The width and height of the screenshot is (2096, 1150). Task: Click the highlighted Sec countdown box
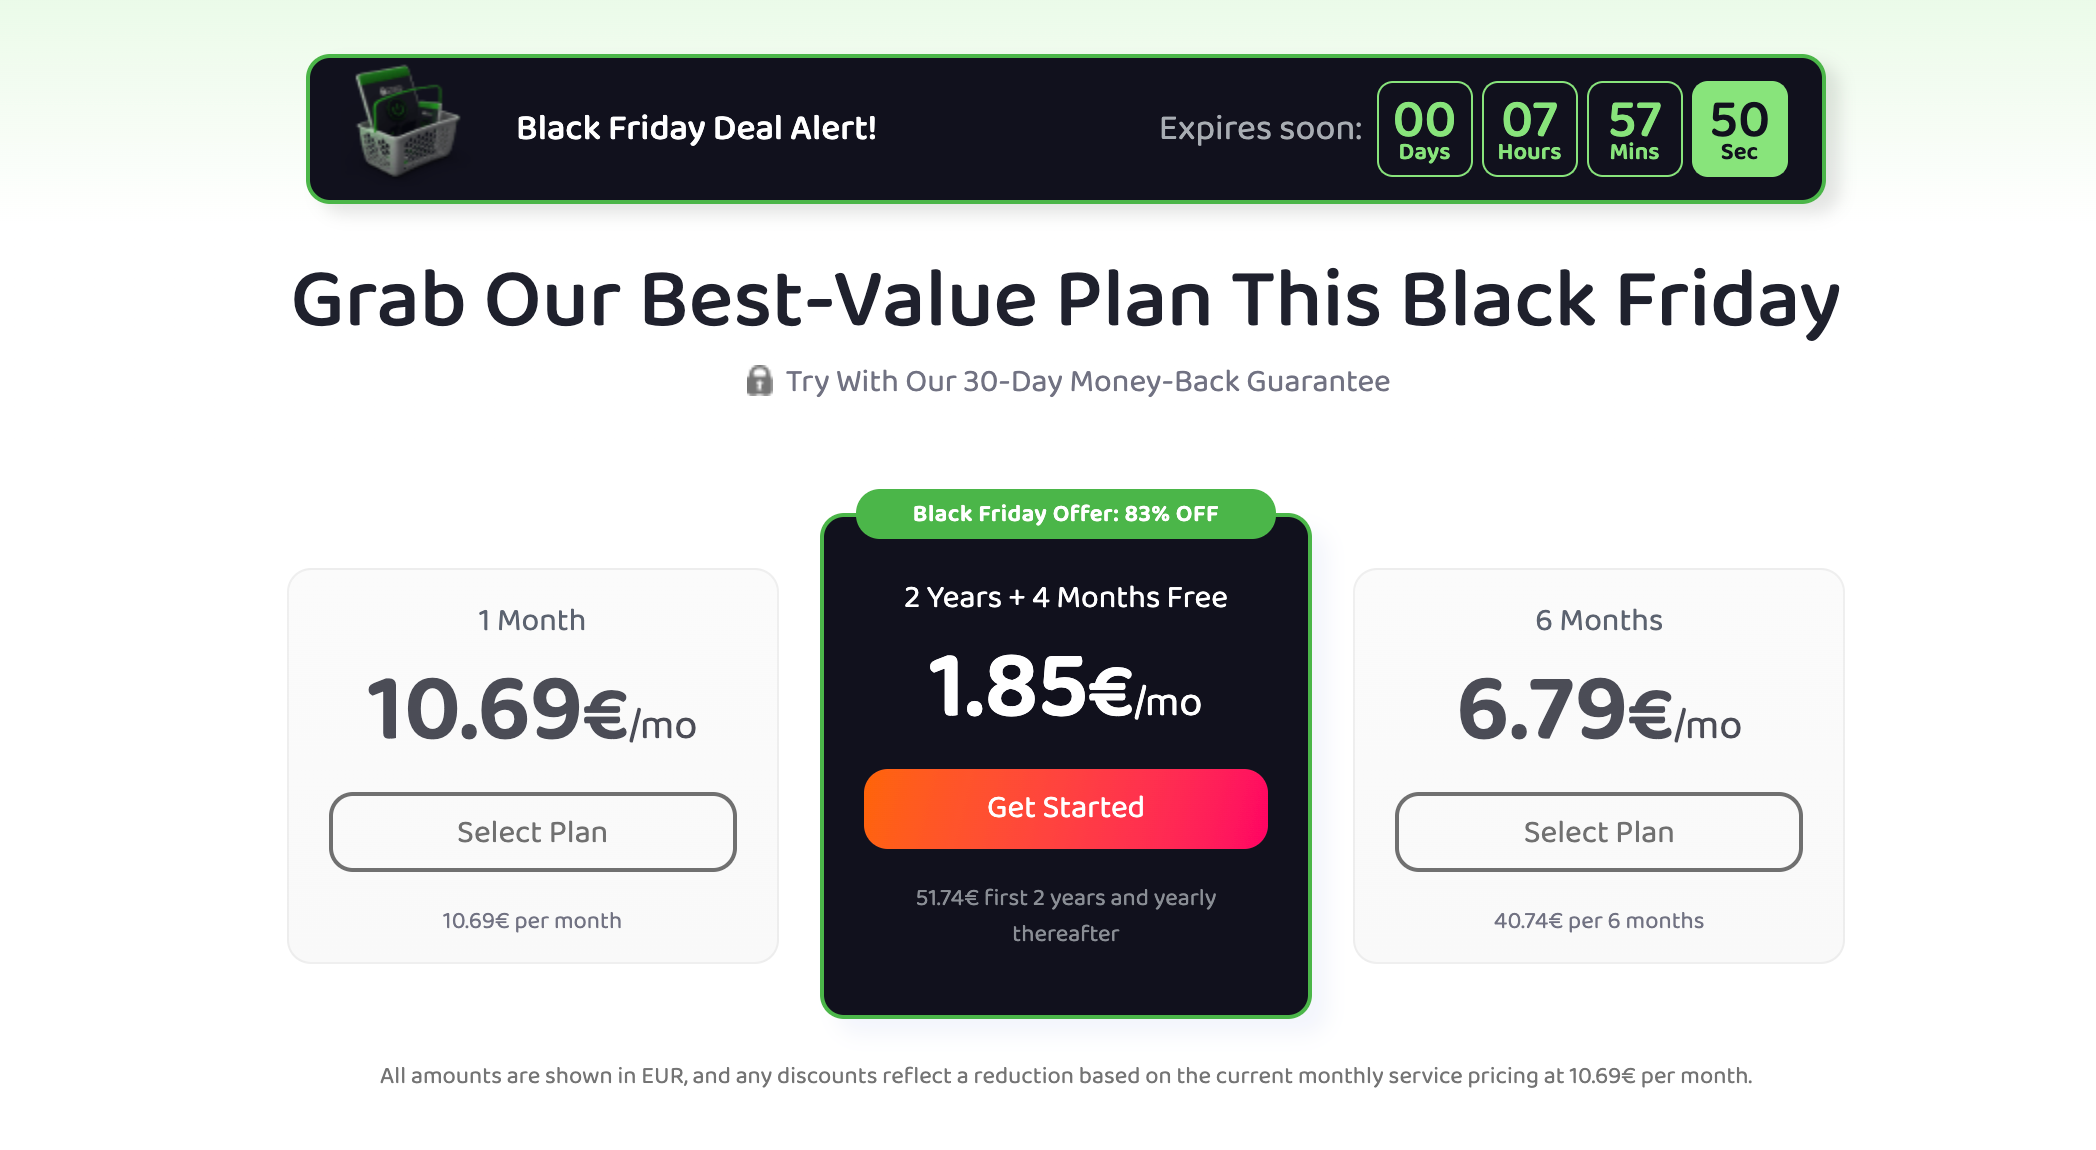click(x=1740, y=129)
